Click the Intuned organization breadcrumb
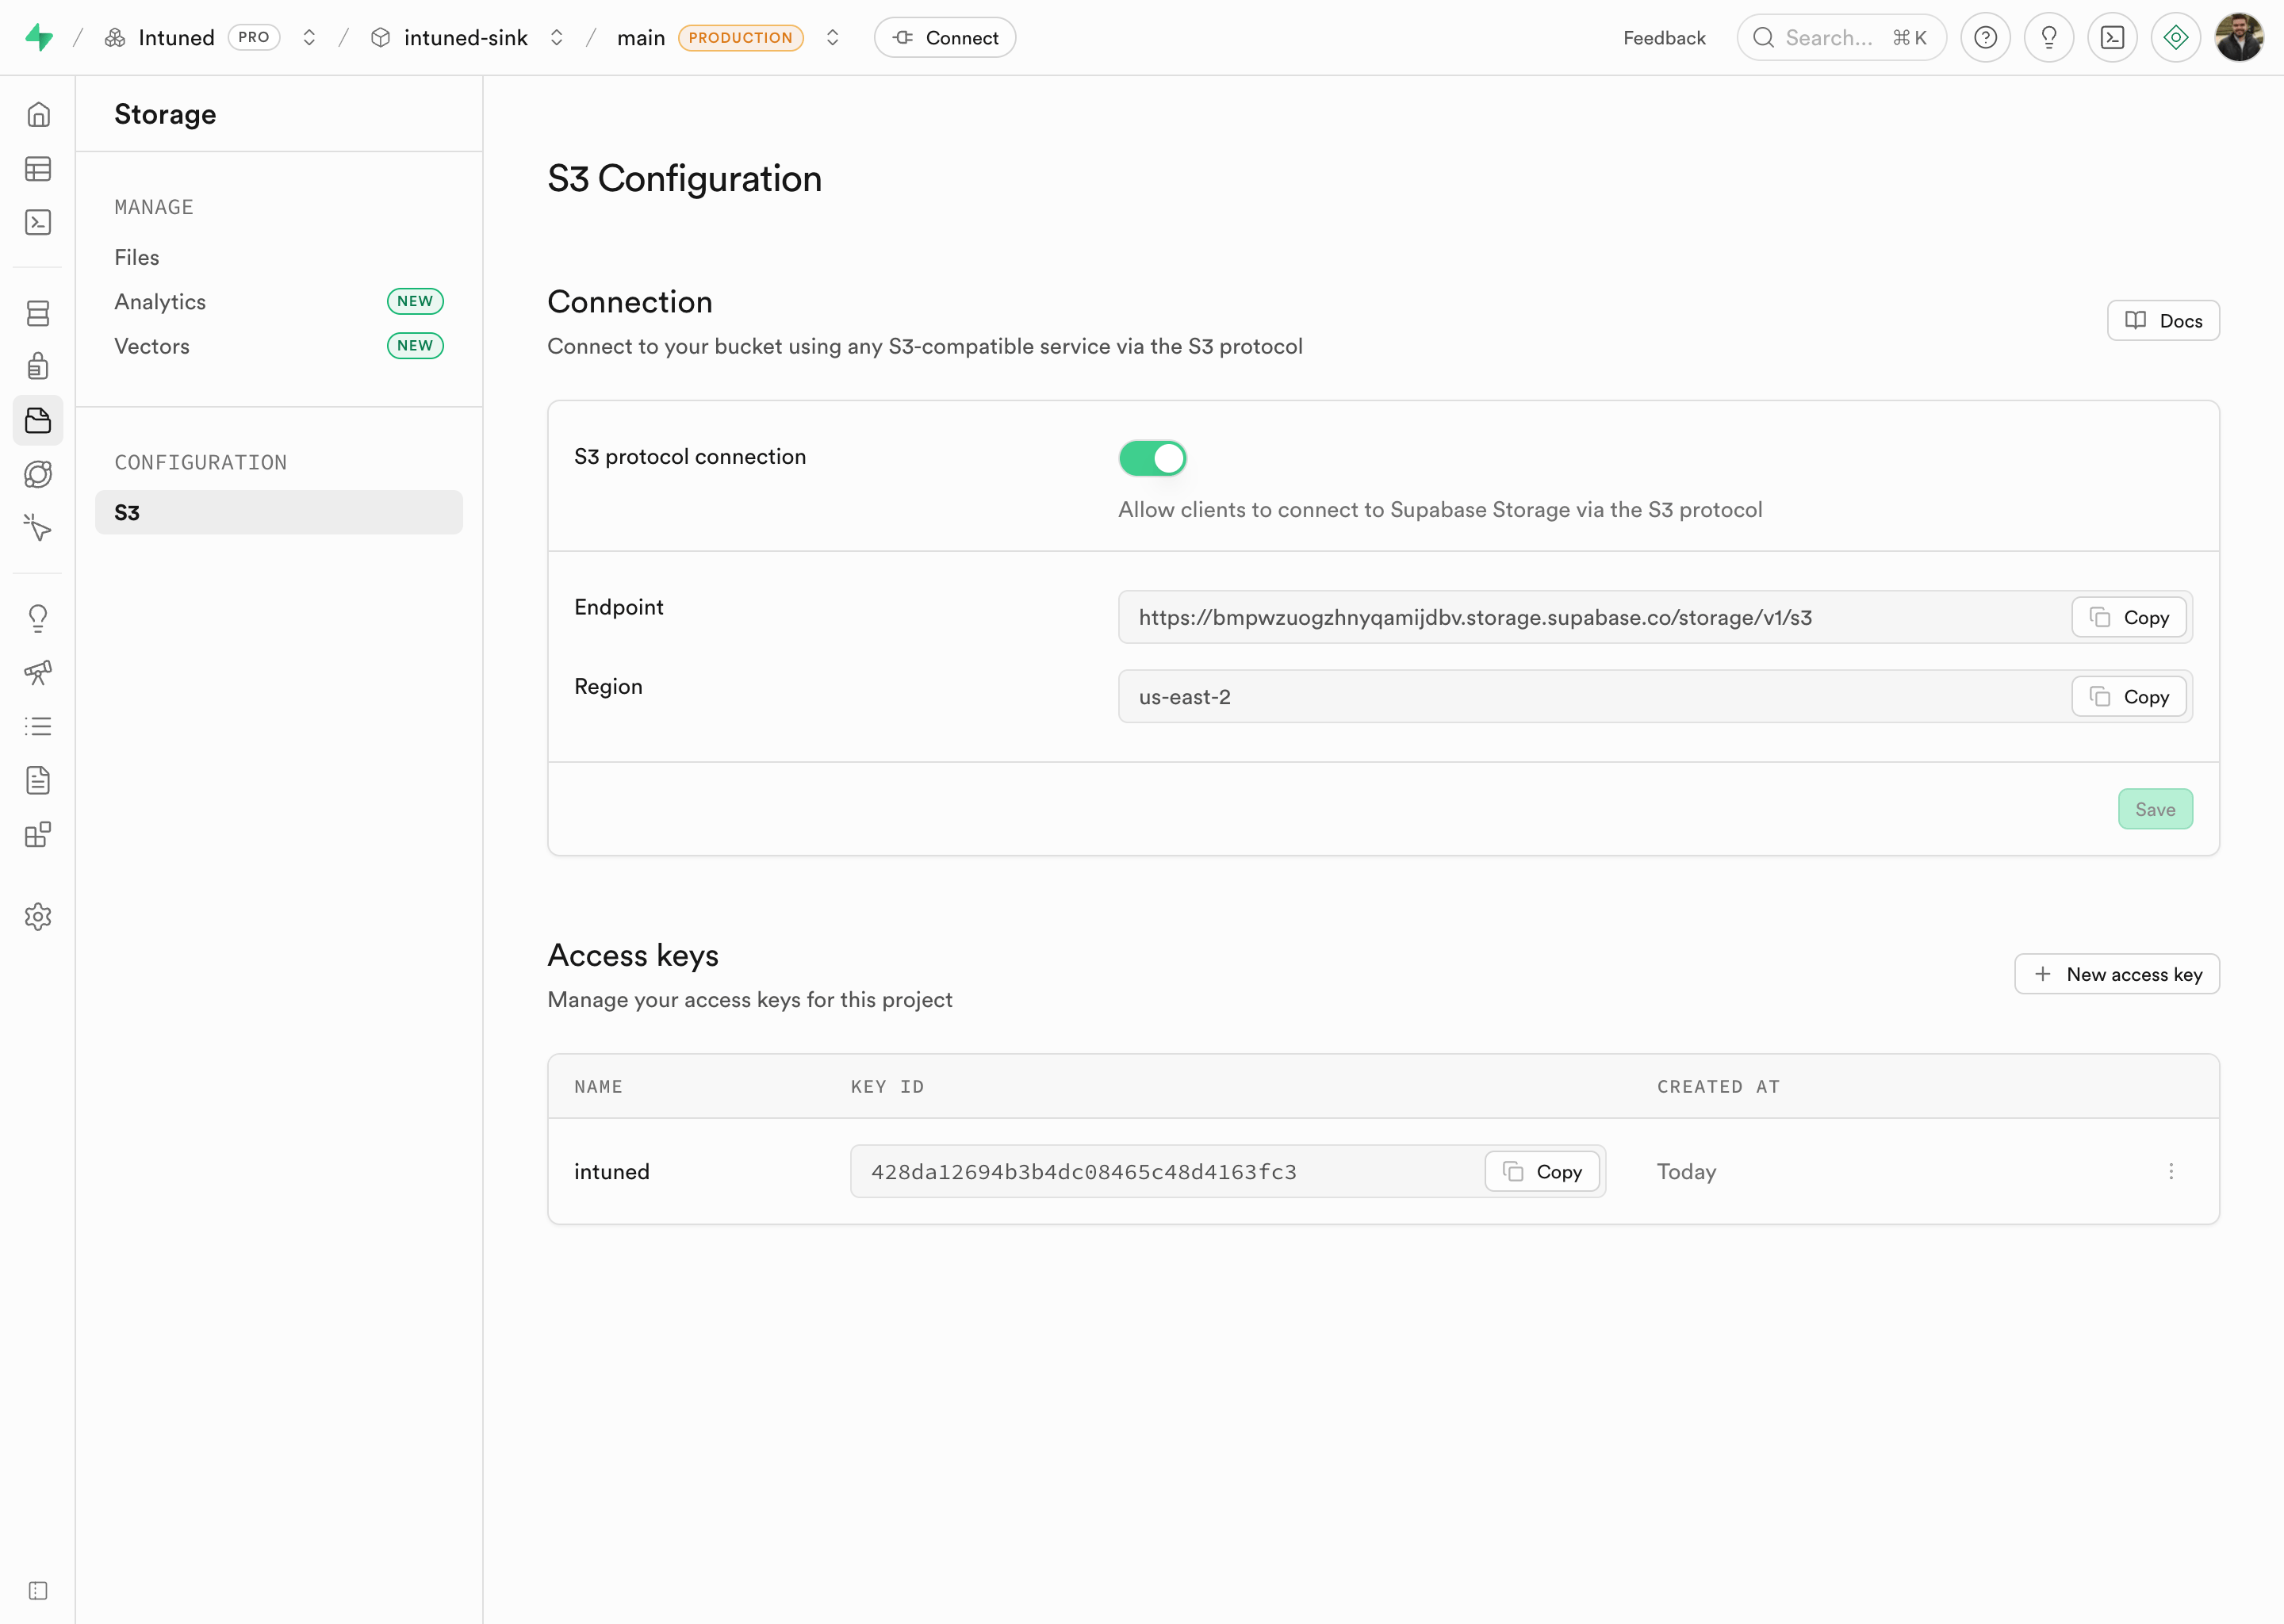This screenshot has width=2284, height=1624. [x=176, y=38]
